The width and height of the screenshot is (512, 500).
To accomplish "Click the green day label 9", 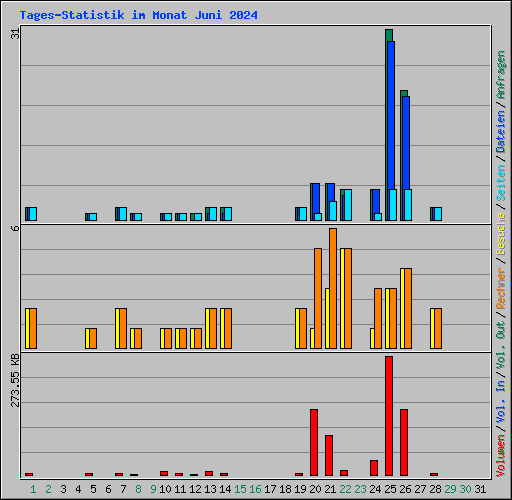I will click(153, 489).
